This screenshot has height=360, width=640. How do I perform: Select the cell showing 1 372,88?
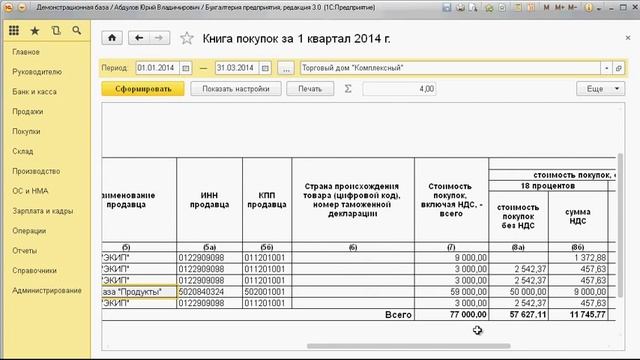[x=578, y=258]
